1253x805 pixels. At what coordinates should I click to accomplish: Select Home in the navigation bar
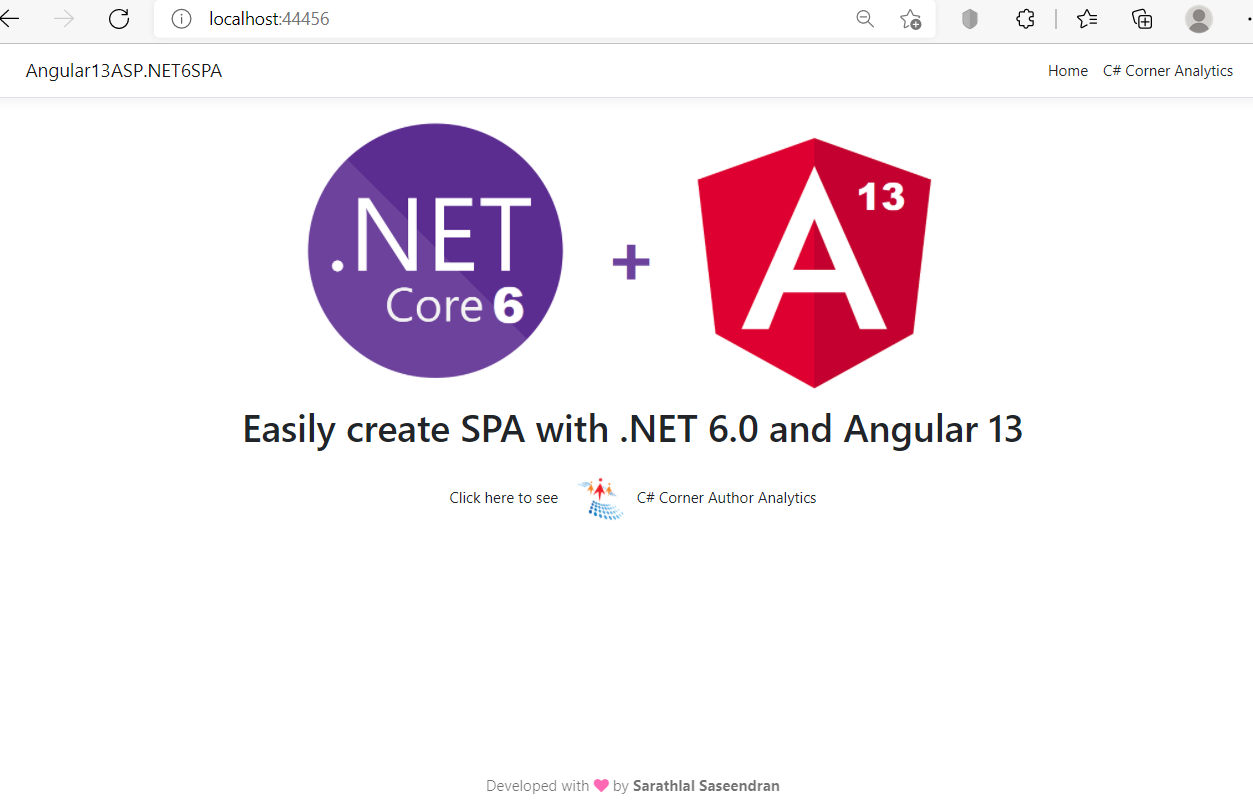click(x=1067, y=70)
